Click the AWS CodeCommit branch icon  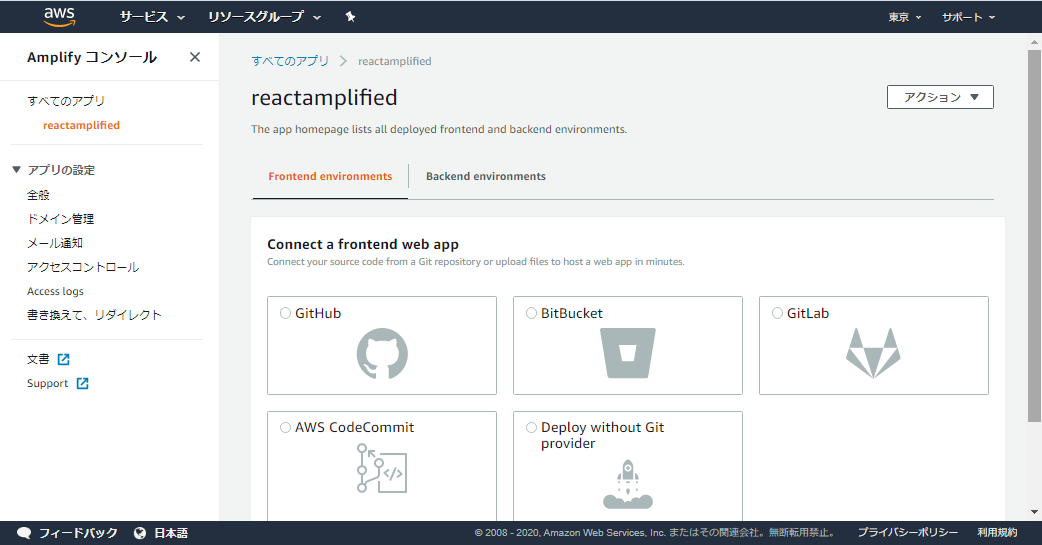[x=381, y=469]
